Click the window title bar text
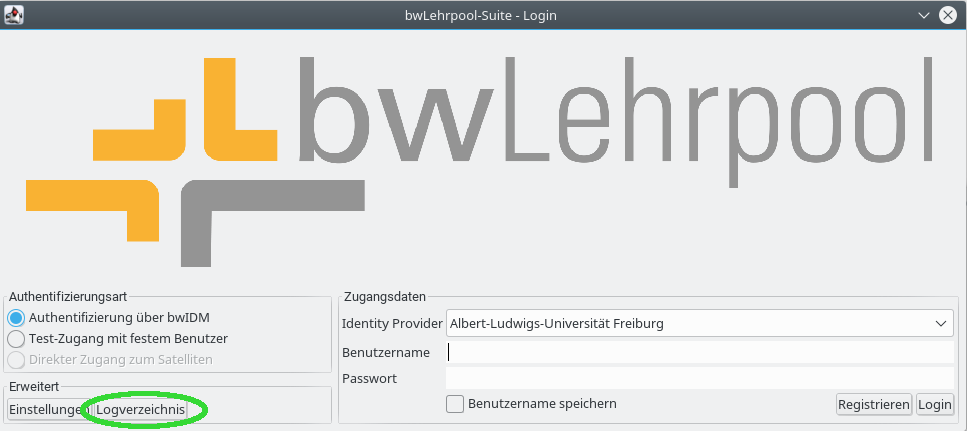This screenshot has height=431, width=967. pos(483,15)
